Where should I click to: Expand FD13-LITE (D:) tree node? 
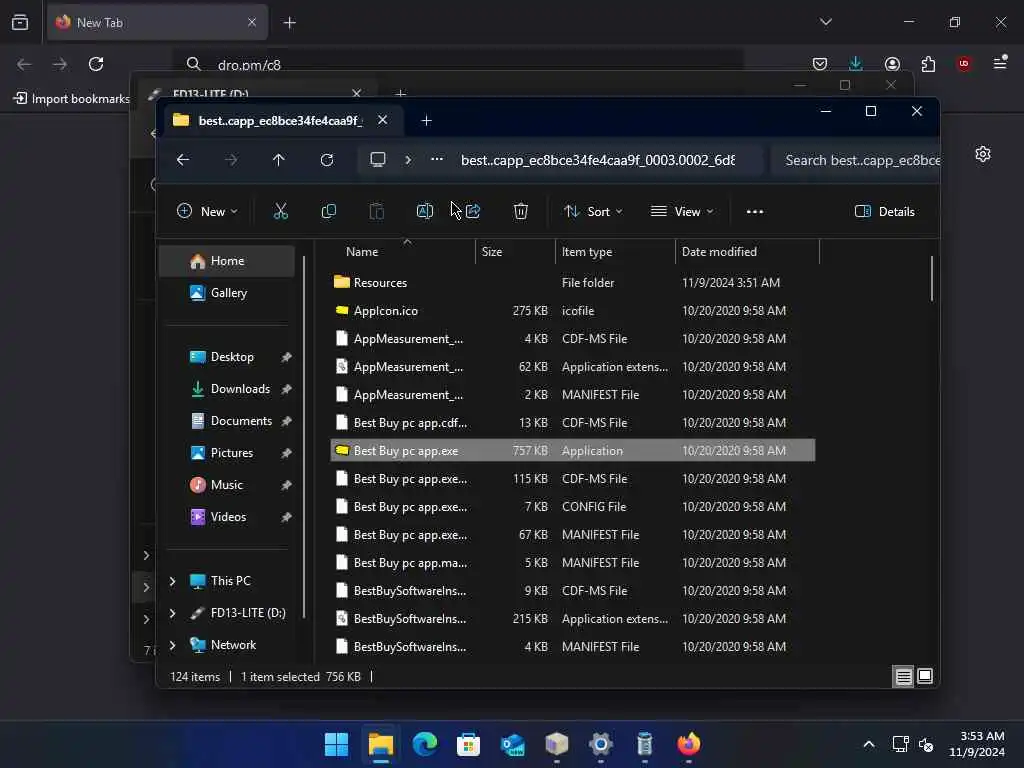coord(172,613)
